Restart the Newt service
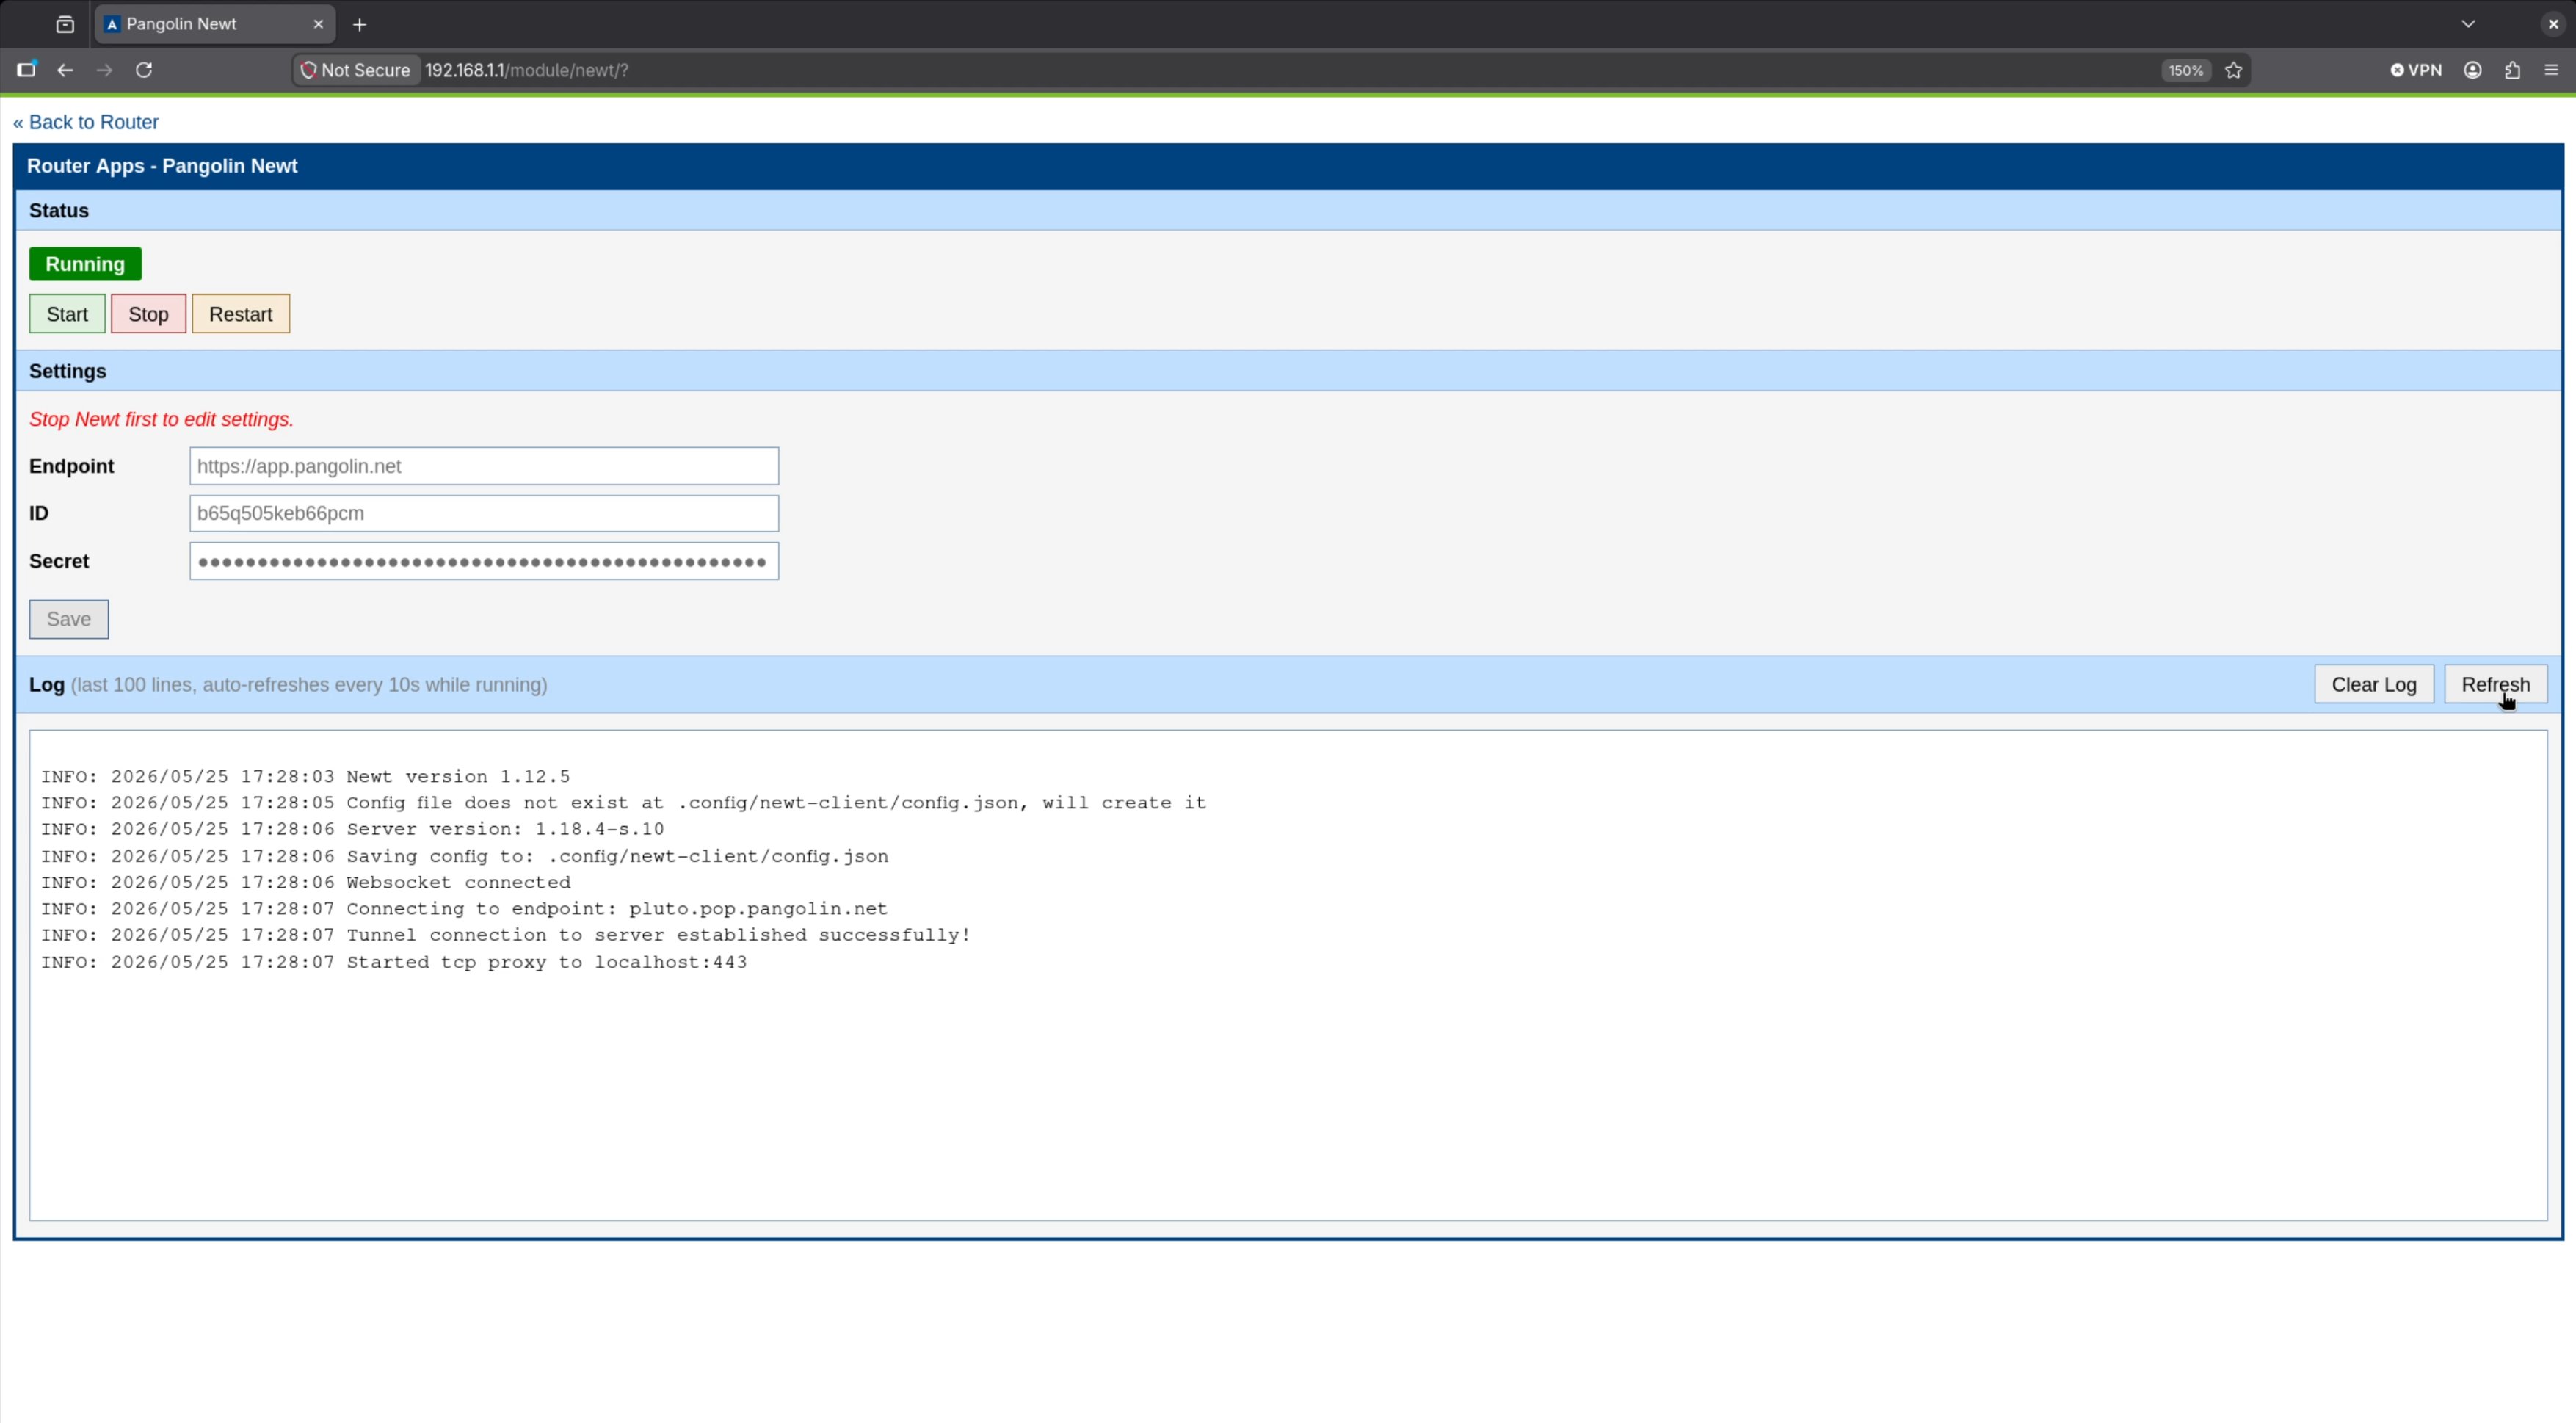The height and width of the screenshot is (1423, 2576). click(x=241, y=314)
